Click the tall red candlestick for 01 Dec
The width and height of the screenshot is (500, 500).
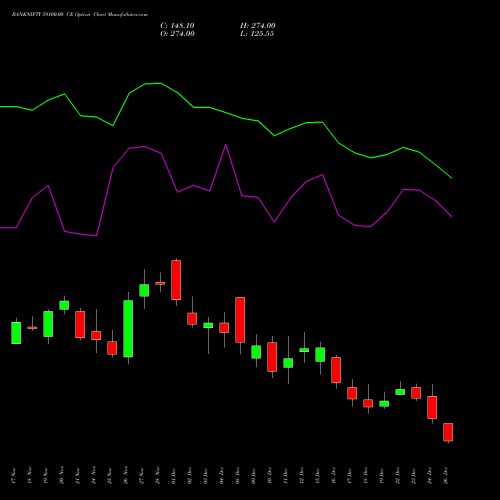click(176, 280)
